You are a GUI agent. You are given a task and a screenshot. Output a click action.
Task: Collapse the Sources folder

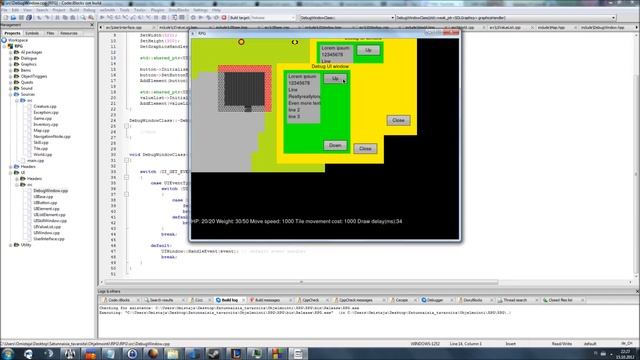tap(11, 94)
